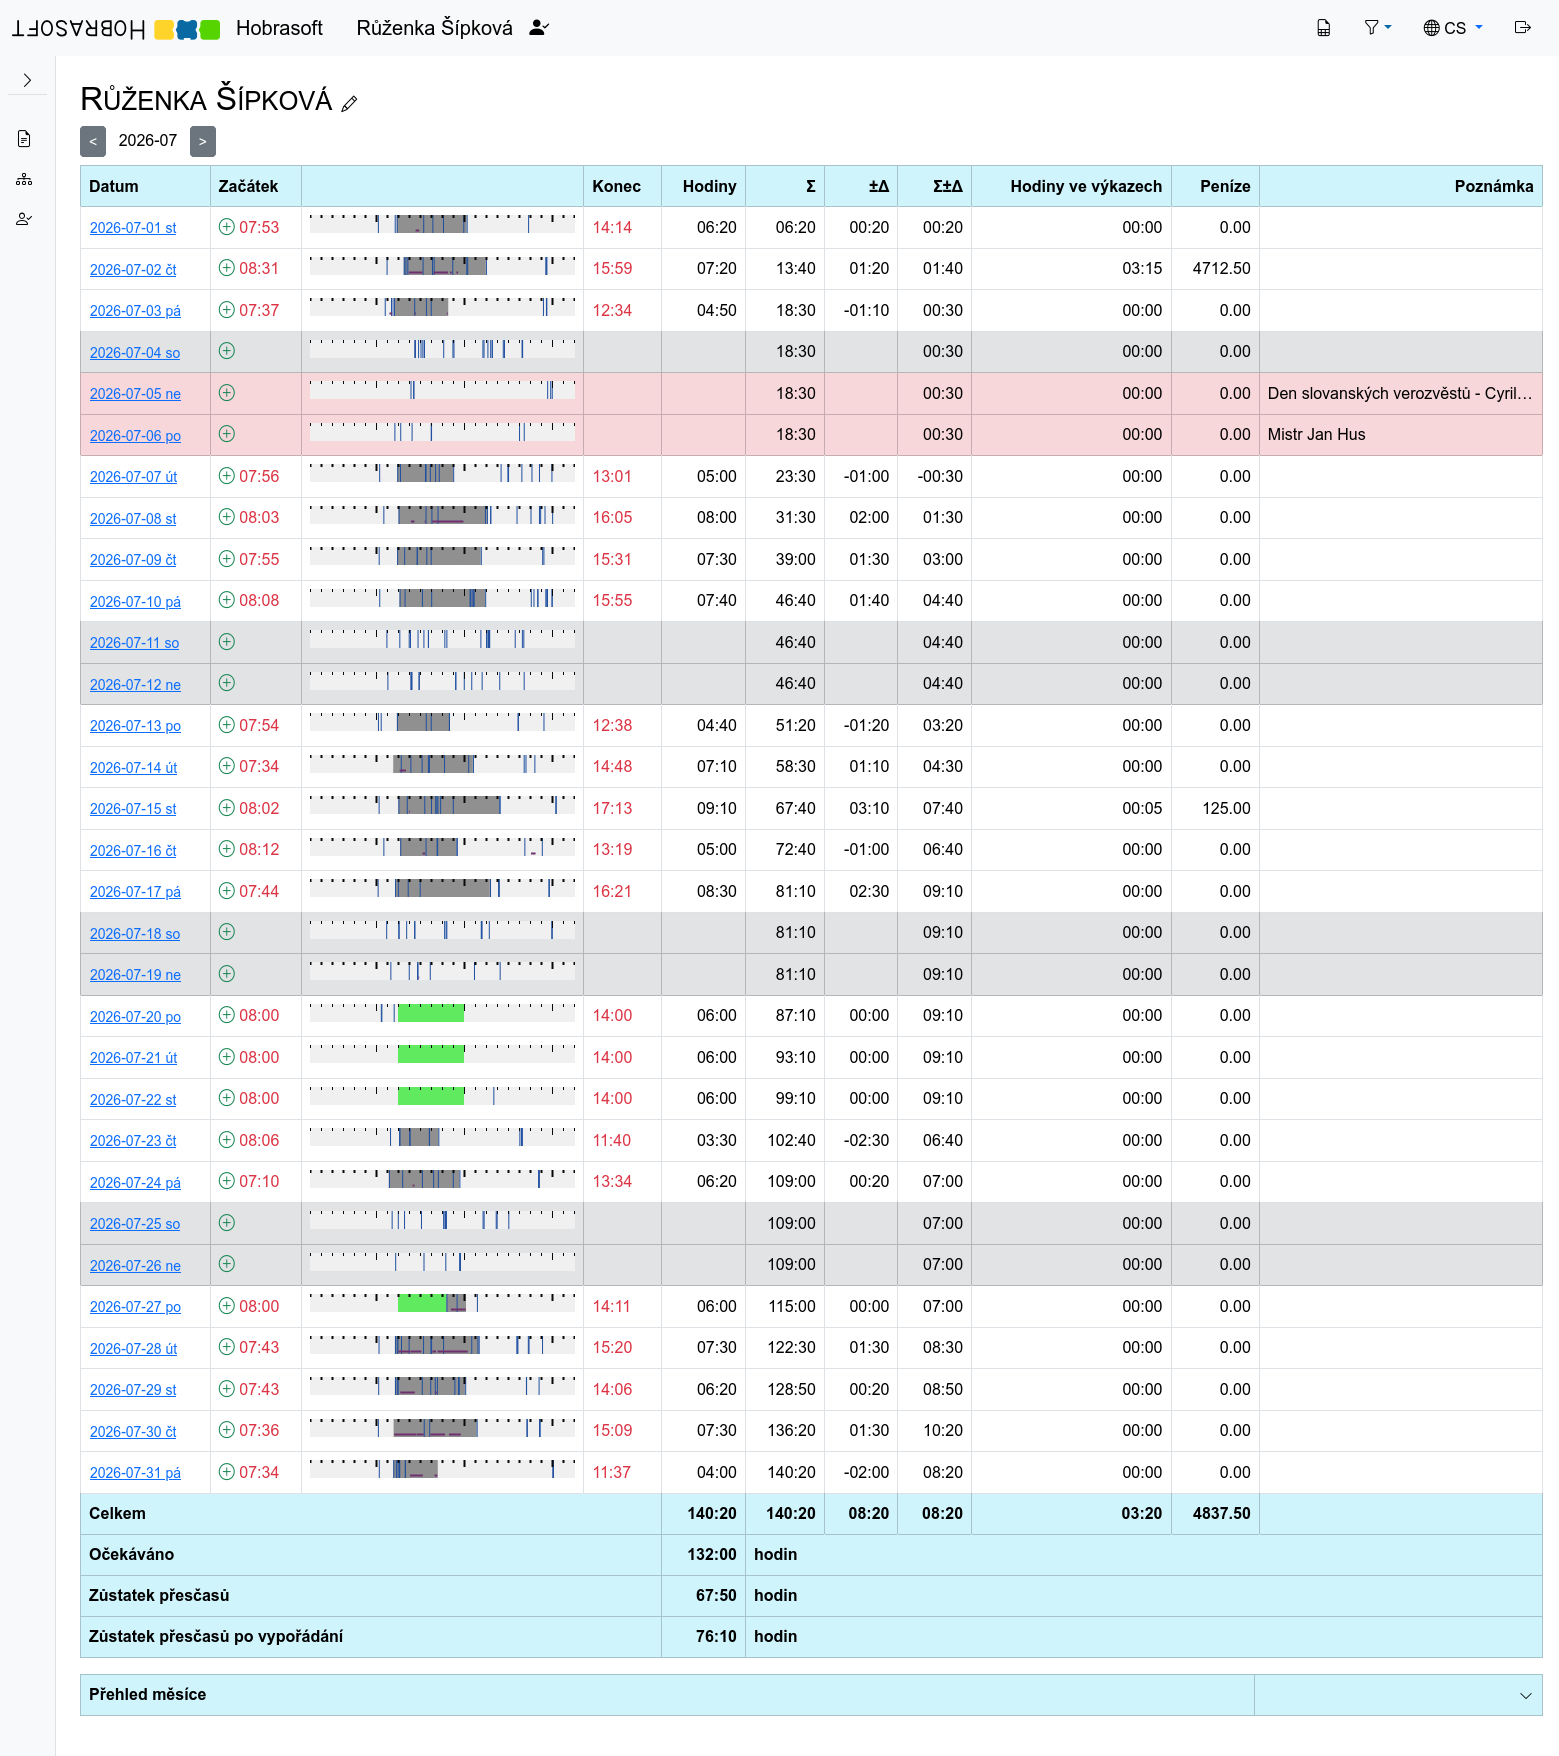The image size is (1559, 1756).
Task: Add a record with plus on 2026-07-06
Action: (x=227, y=434)
